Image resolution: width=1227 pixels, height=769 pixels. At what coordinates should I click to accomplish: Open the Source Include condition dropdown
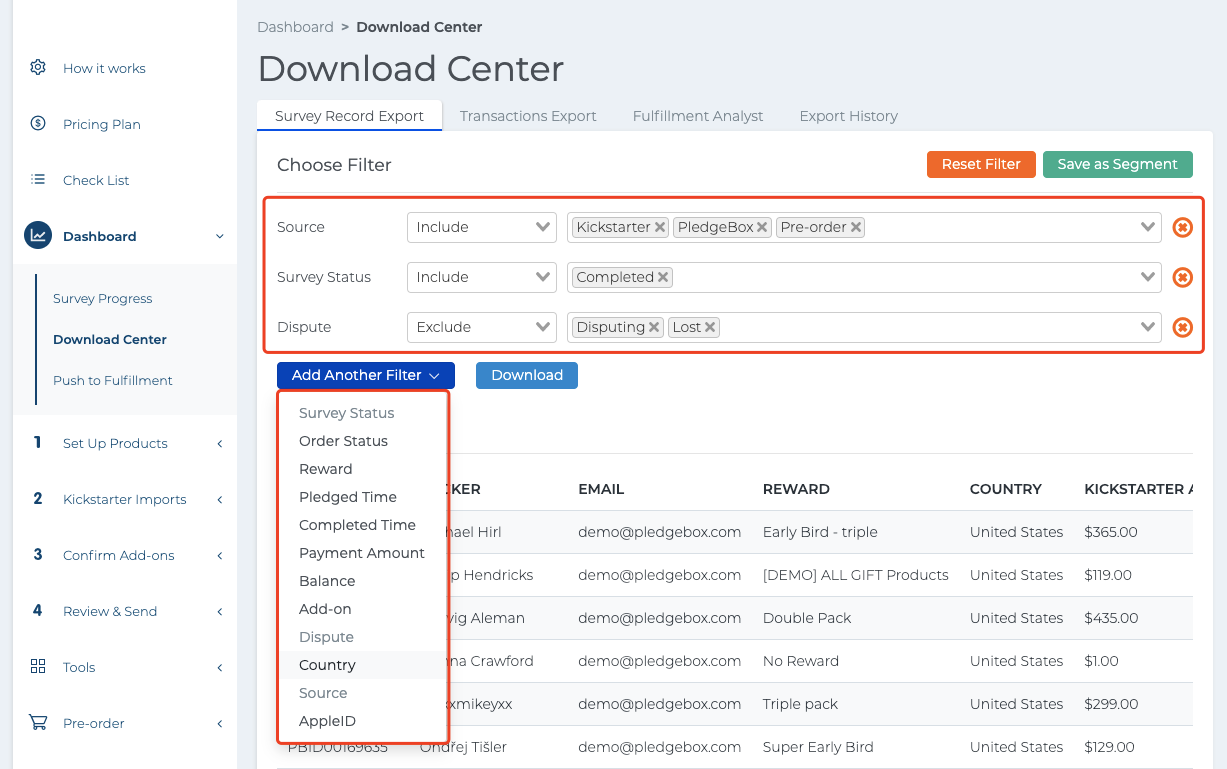(x=481, y=227)
